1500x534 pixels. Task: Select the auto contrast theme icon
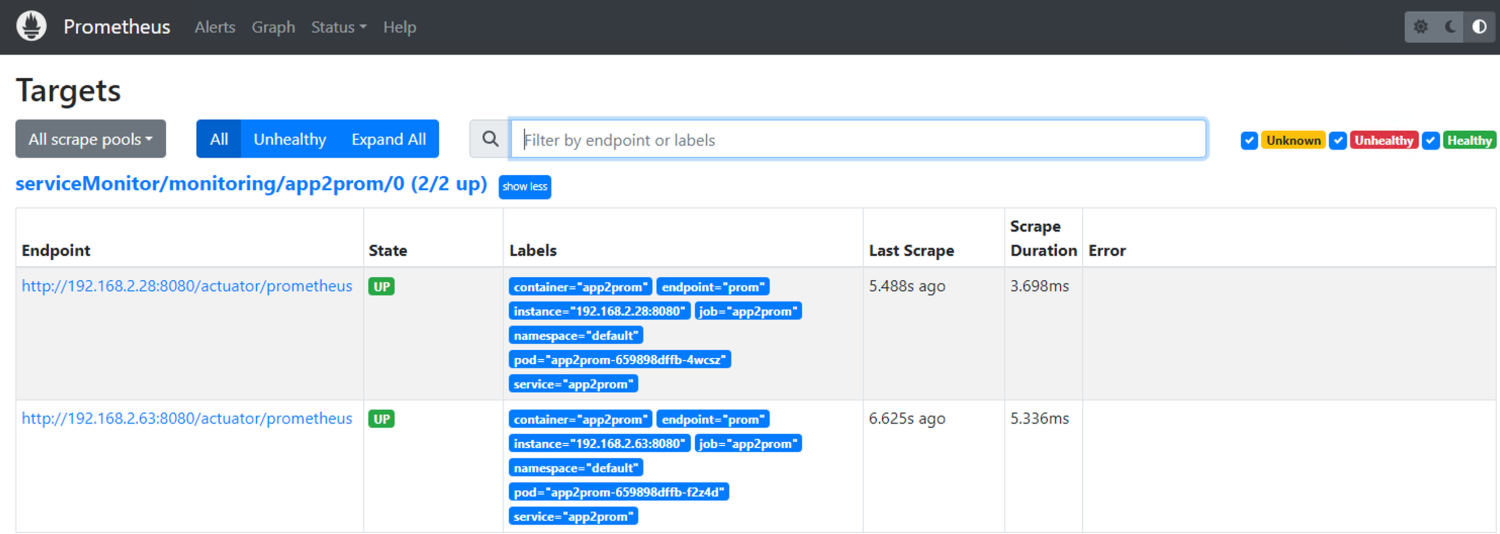[1480, 27]
